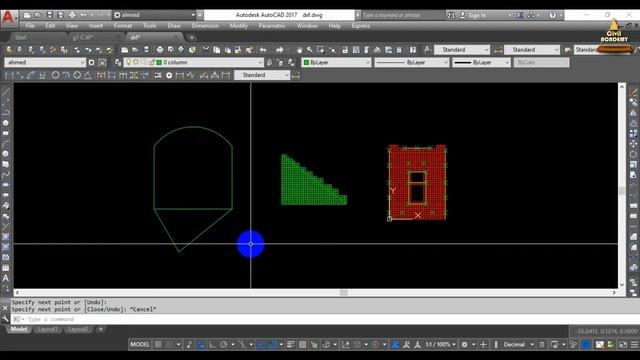Click the Open file icon in Quick Access toolbar

(x=38, y=15)
